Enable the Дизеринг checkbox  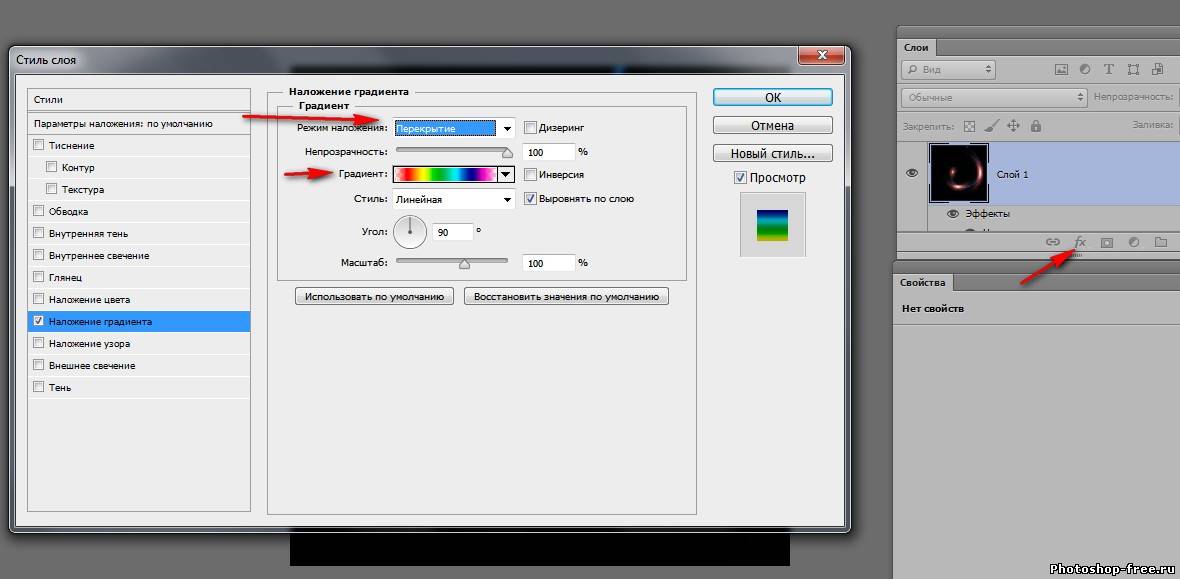tap(531, 128)
